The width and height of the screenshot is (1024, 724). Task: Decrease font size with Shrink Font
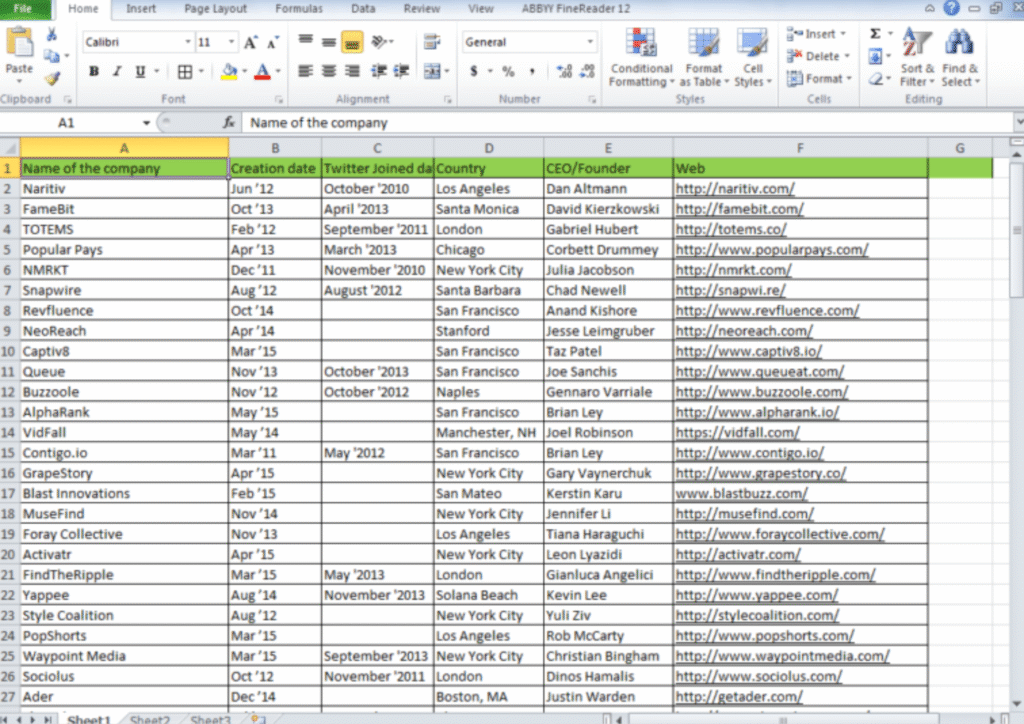coord(273,42)
